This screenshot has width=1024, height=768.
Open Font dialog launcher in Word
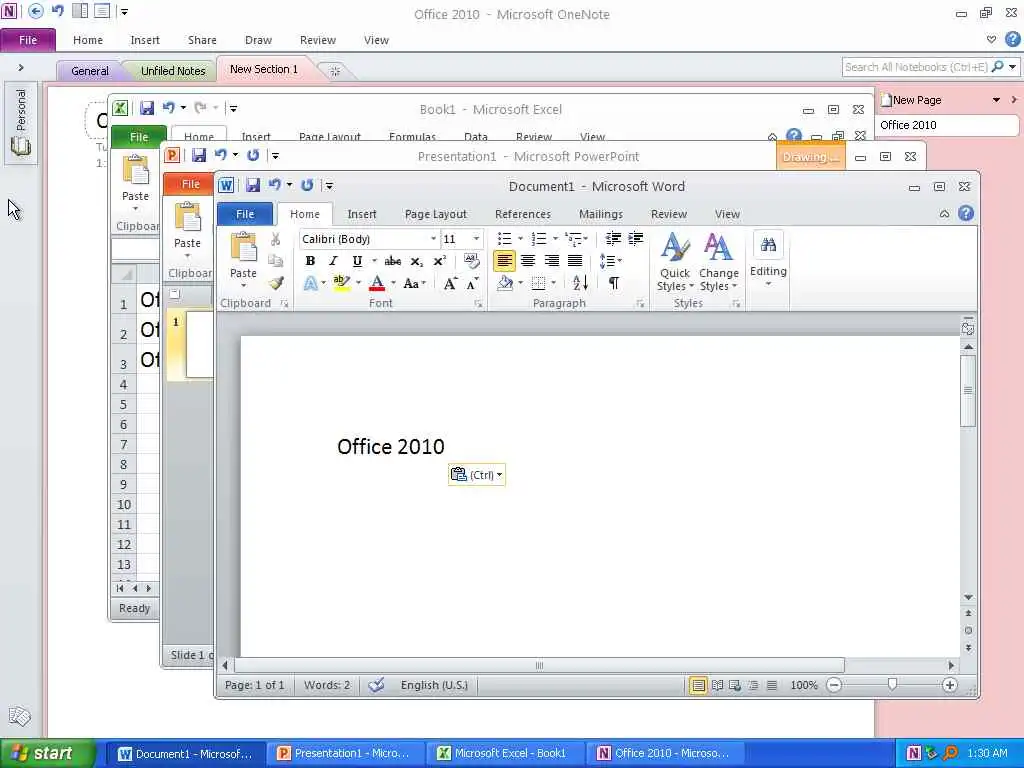tap(478, 304)
